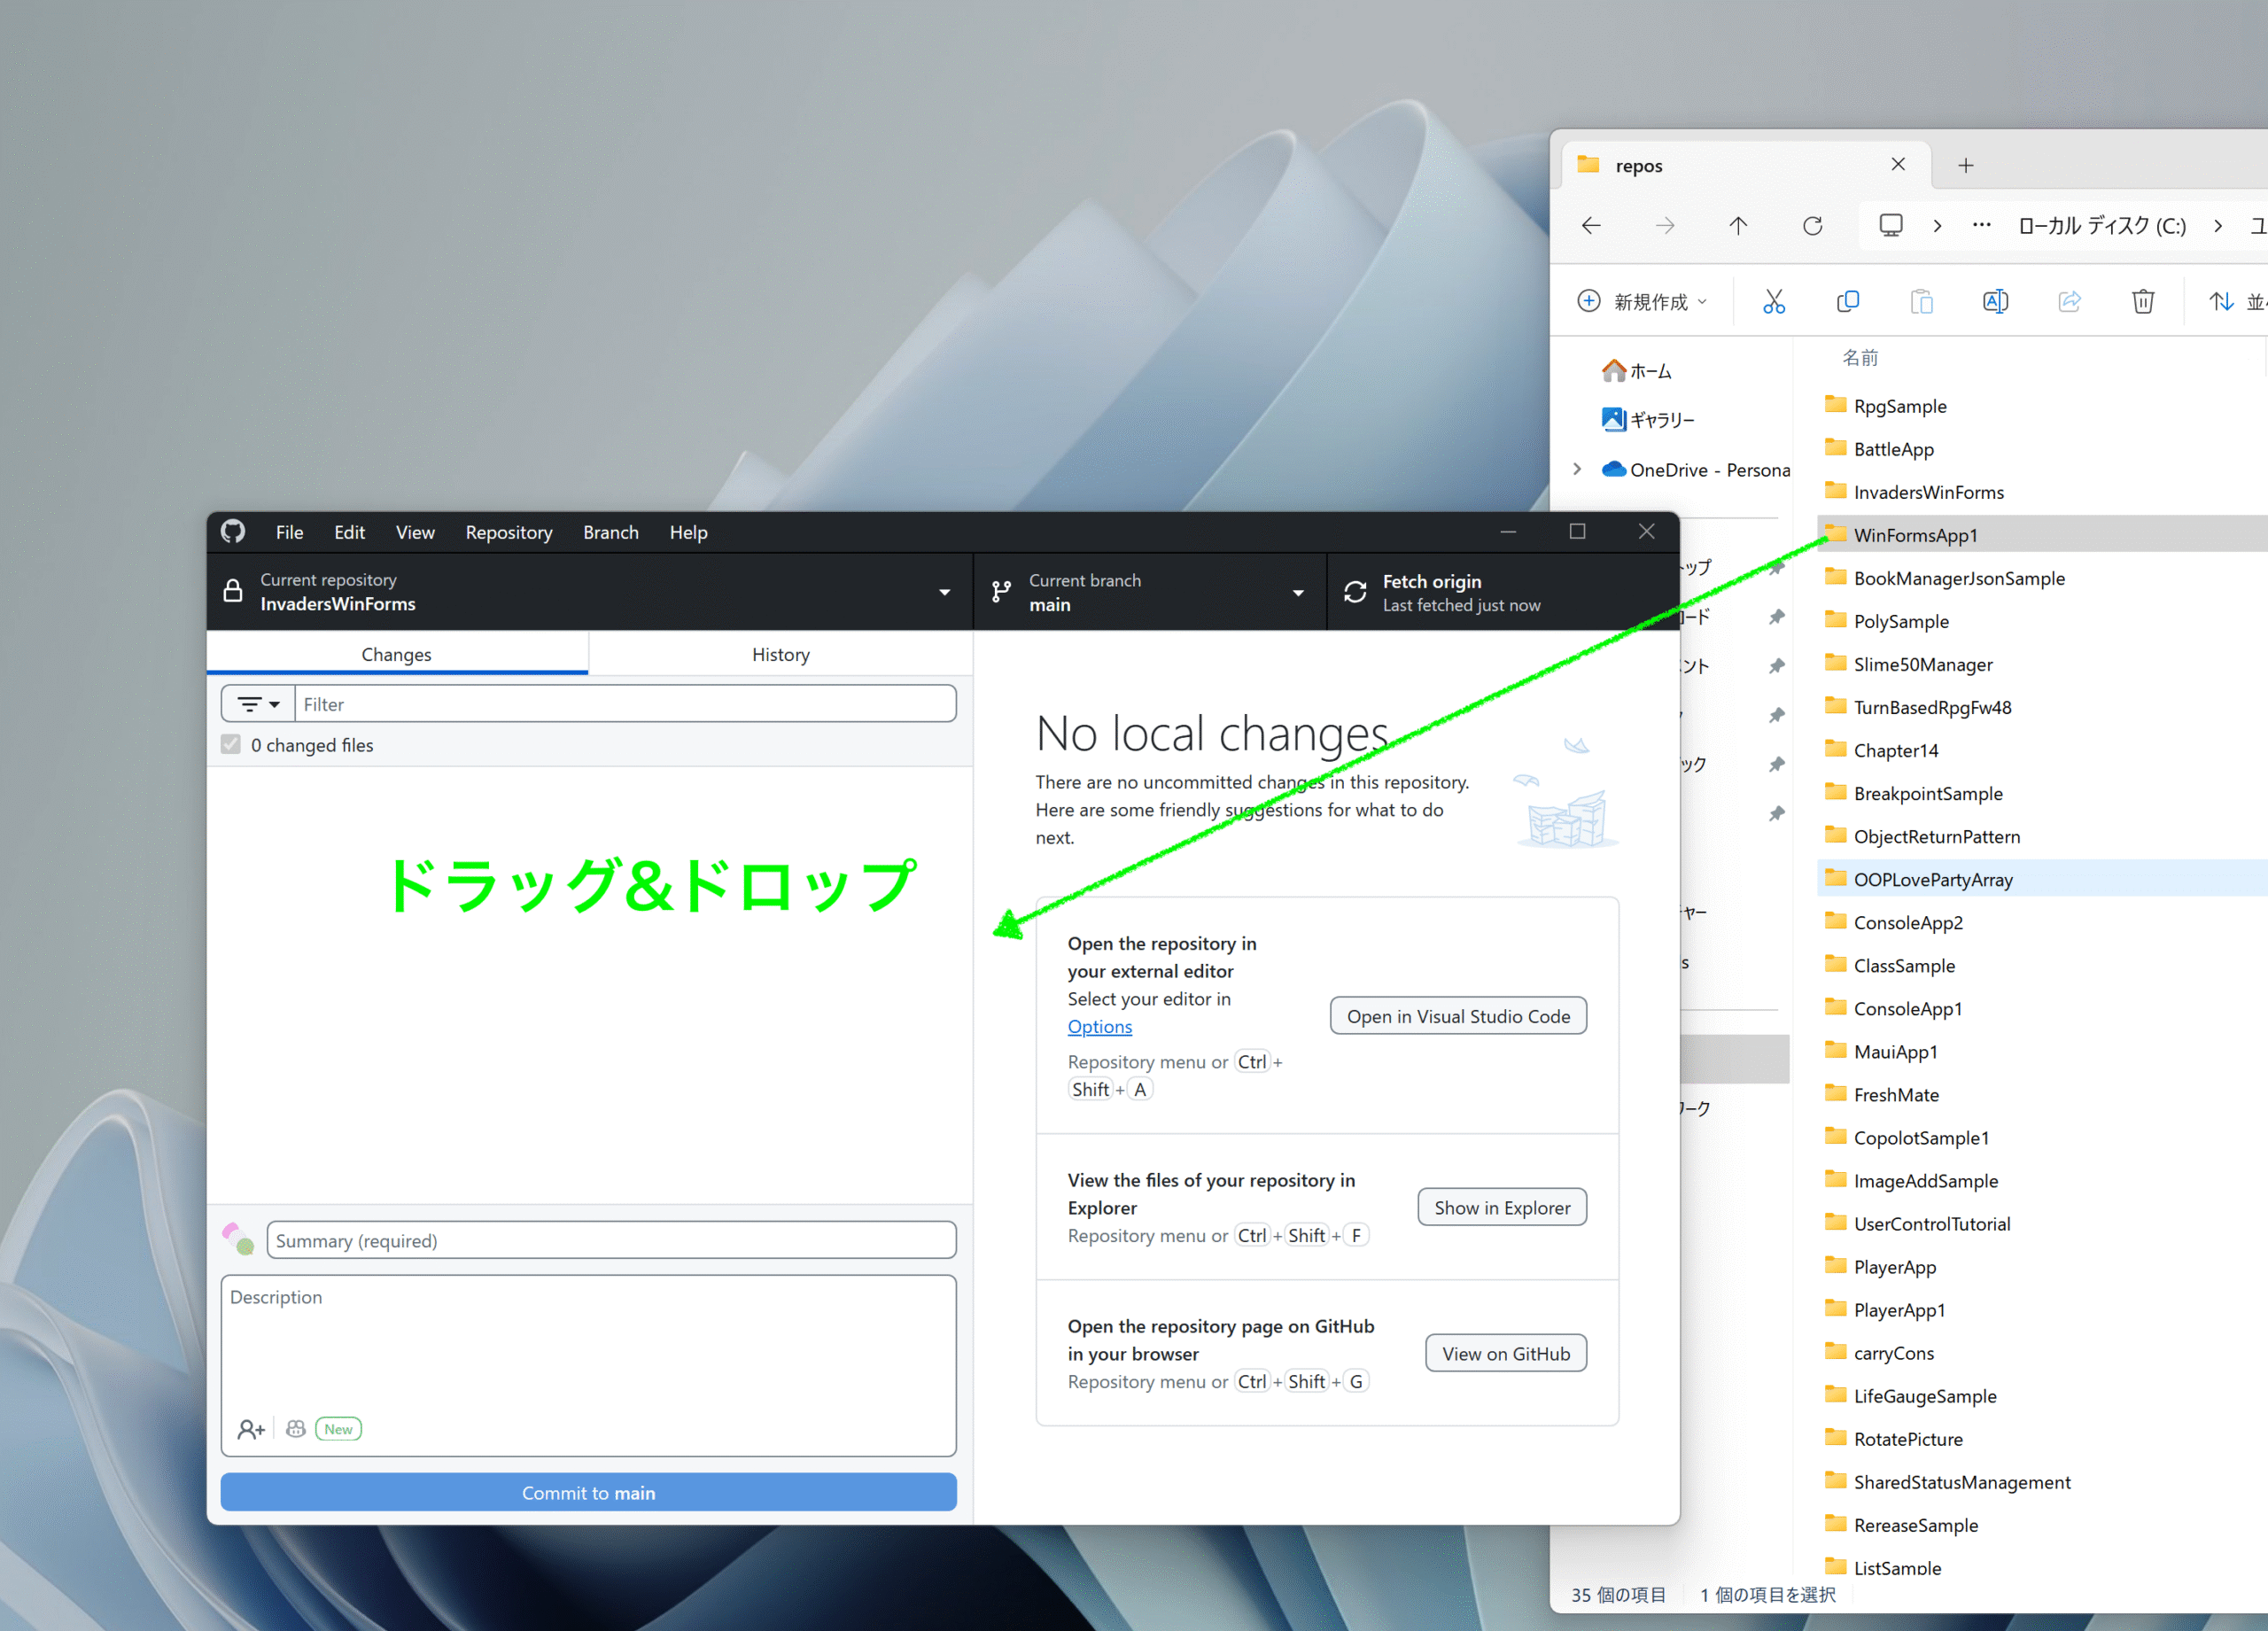Click the Copy icon in Explorer toolbar
Image resolution: width=2268 pixels, height=1631 pixels.
tap(1848, 301)
